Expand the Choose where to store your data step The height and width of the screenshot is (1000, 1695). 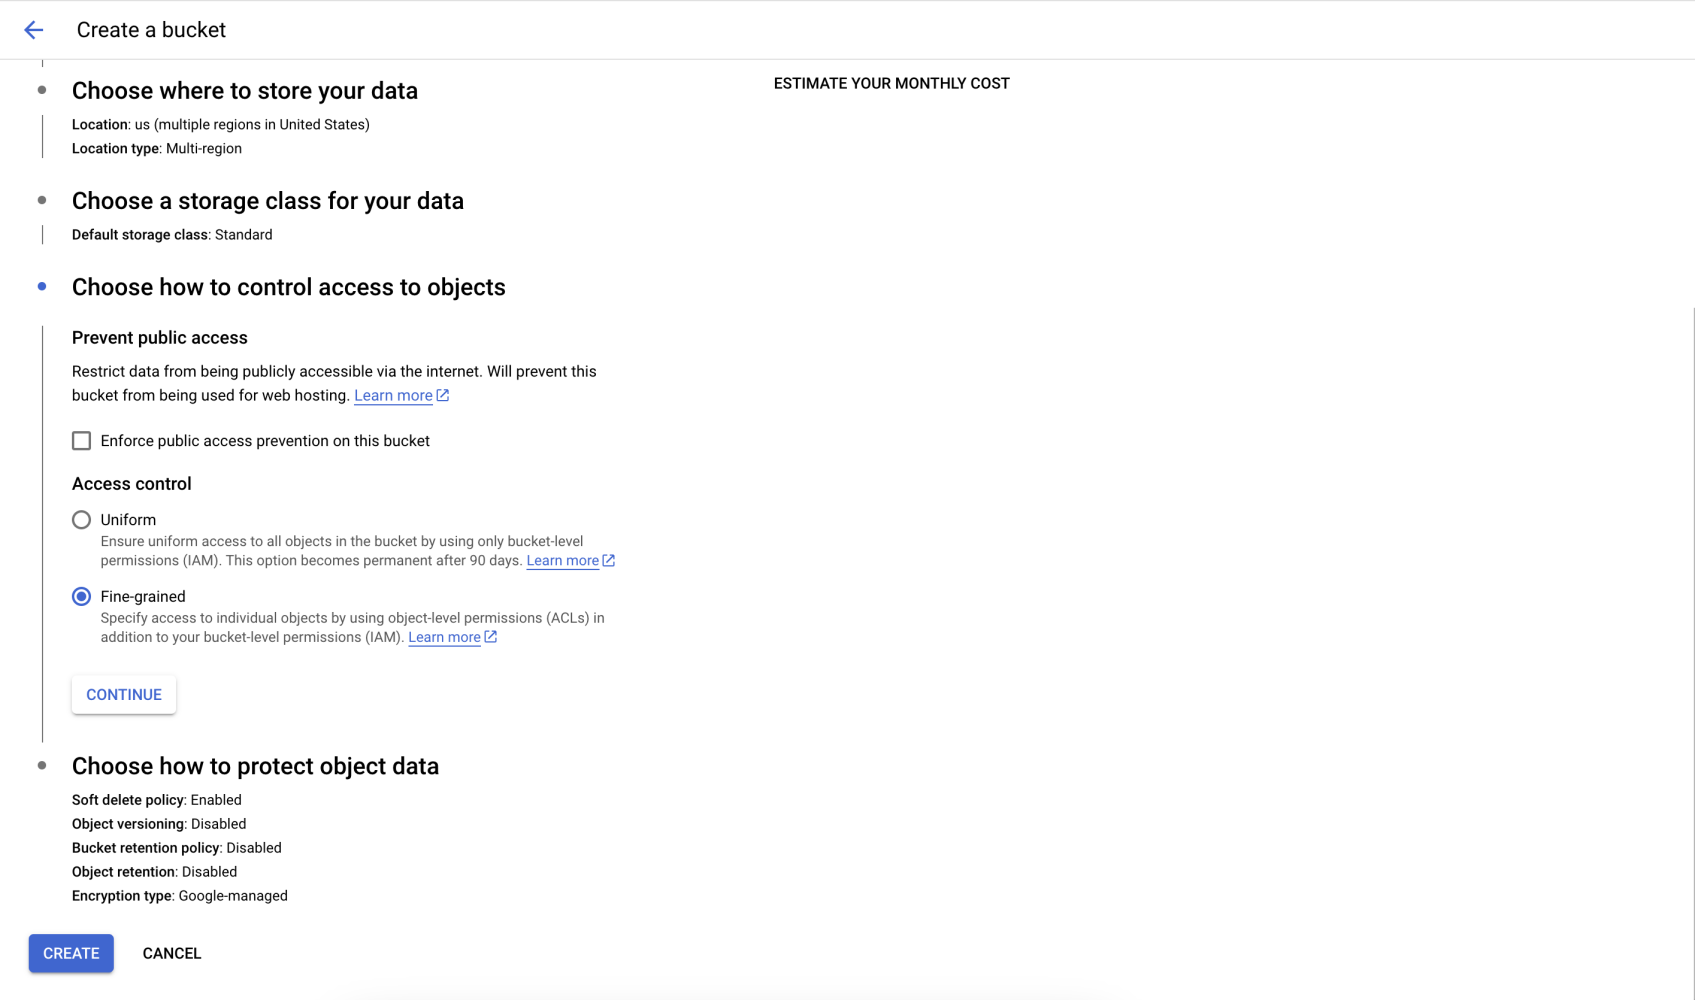(x=244, y=90)
